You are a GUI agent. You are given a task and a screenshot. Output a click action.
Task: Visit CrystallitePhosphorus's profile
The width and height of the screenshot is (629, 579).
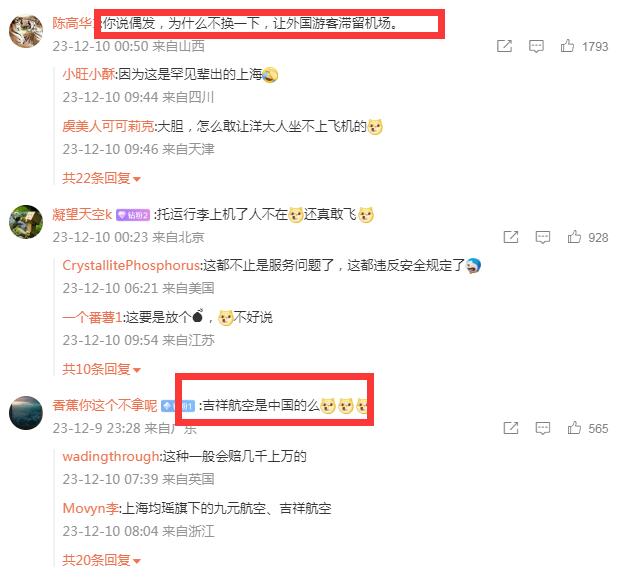point(131,265)
